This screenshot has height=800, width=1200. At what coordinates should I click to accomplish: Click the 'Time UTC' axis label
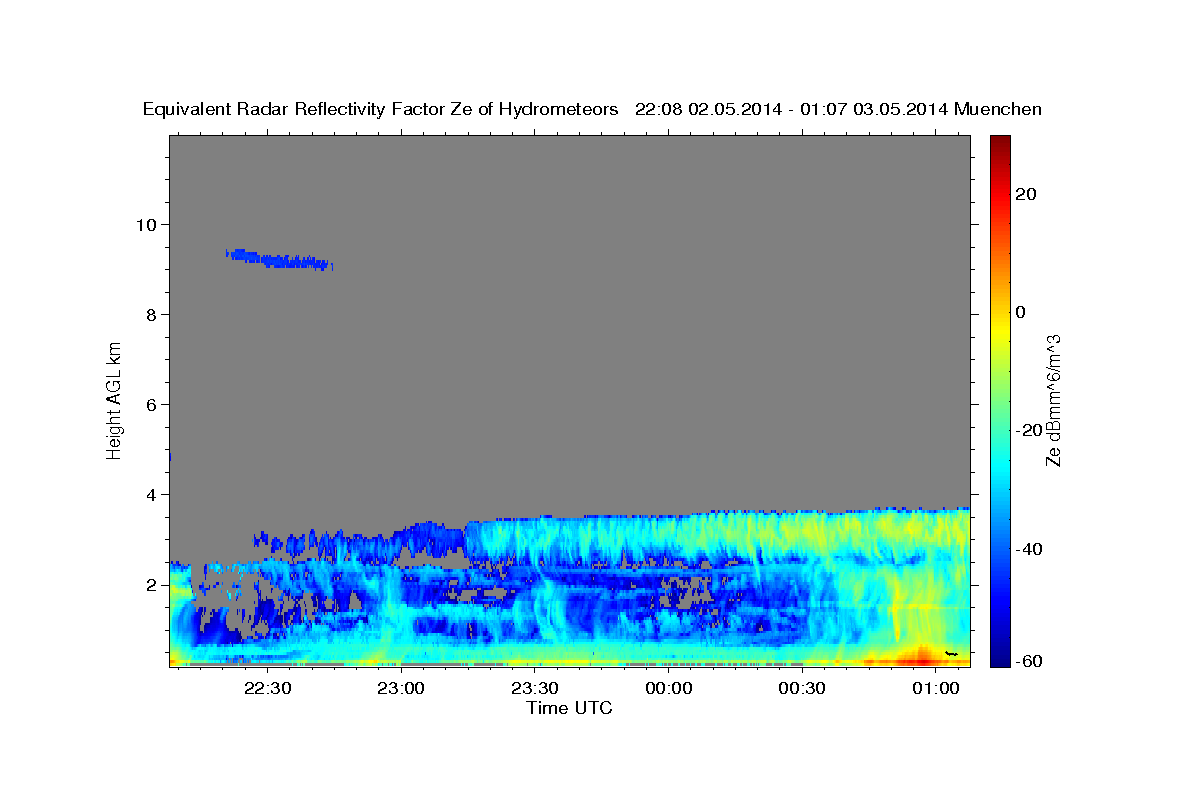[x=569, y=708]
